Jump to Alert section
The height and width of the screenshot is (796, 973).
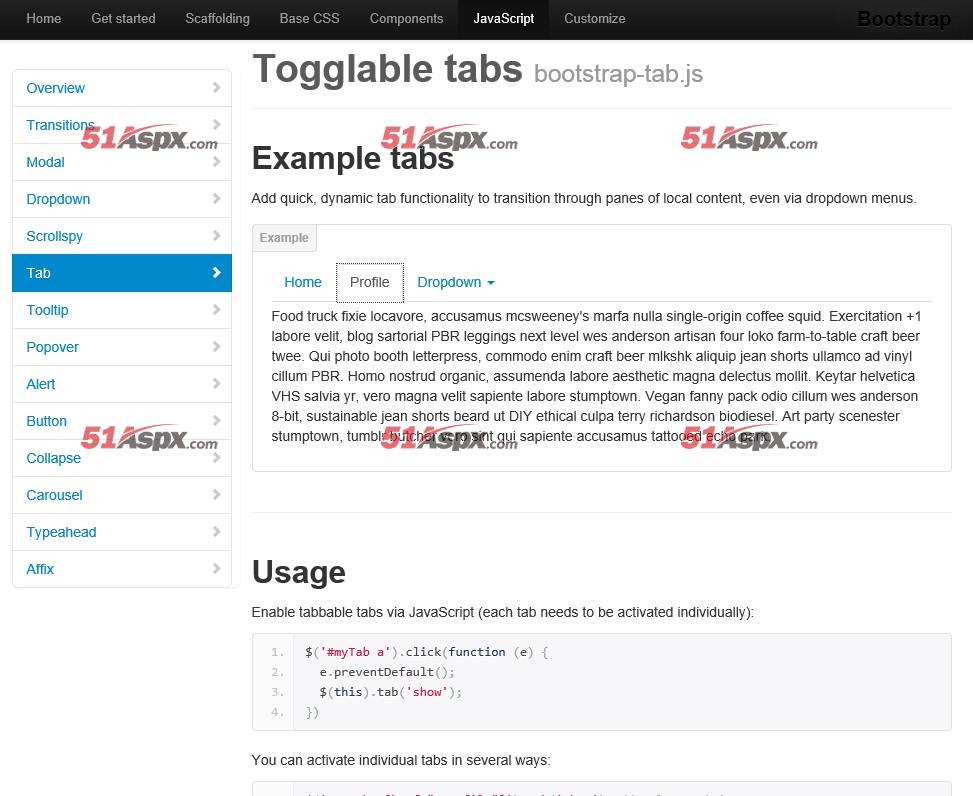pos(122,383)
